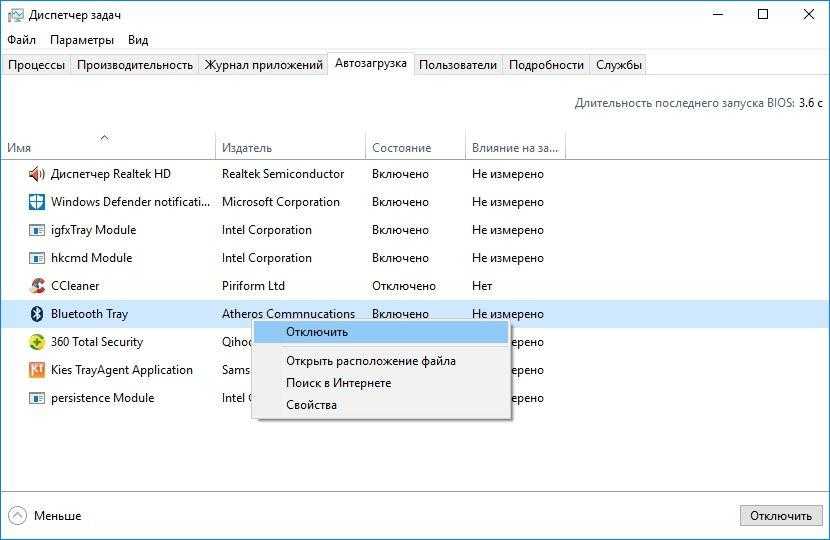Click the hkcmd Module icon
The height and width of the screenshot is (540, 830).
click(37, 258)
